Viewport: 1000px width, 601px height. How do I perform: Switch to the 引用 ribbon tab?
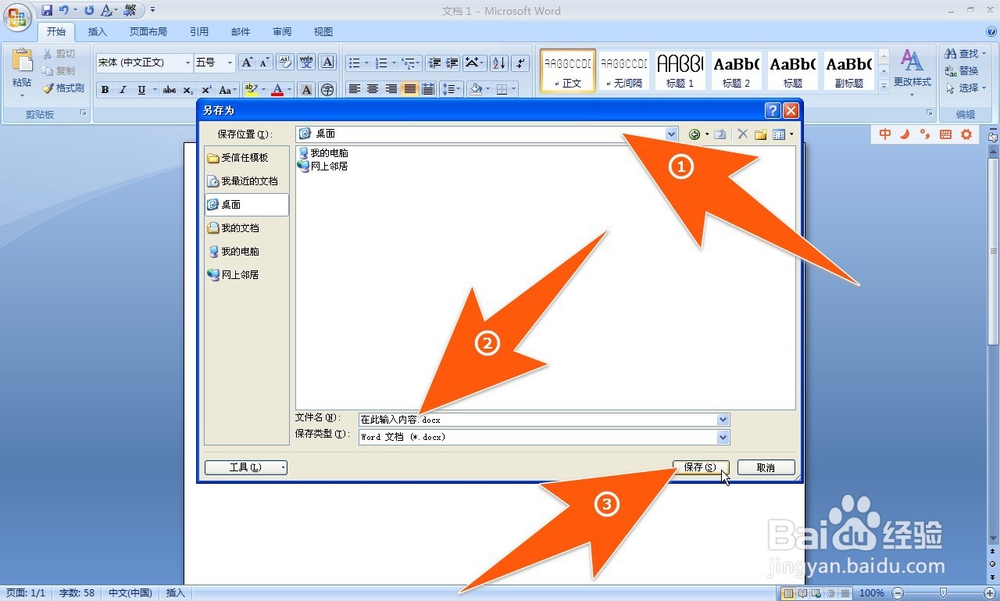[x=199, y=31]
